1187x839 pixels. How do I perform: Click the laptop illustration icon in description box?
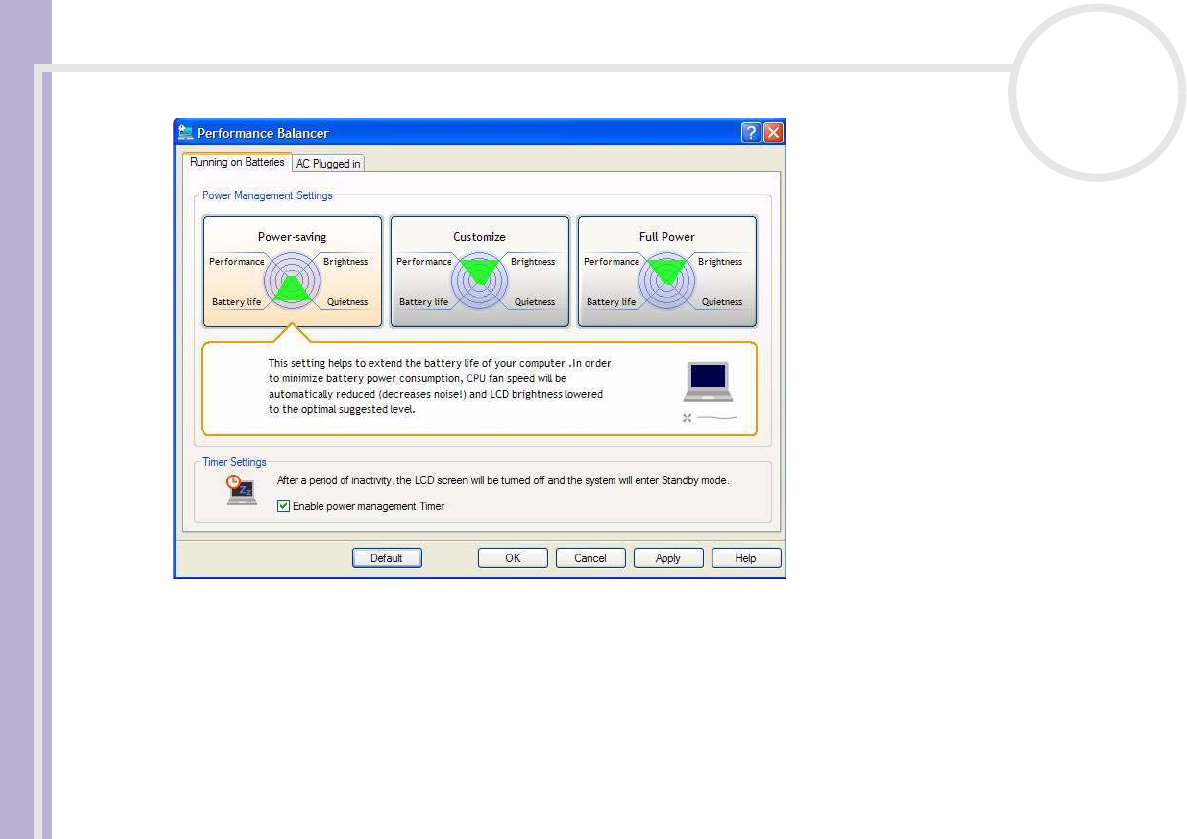pos(709,382)
